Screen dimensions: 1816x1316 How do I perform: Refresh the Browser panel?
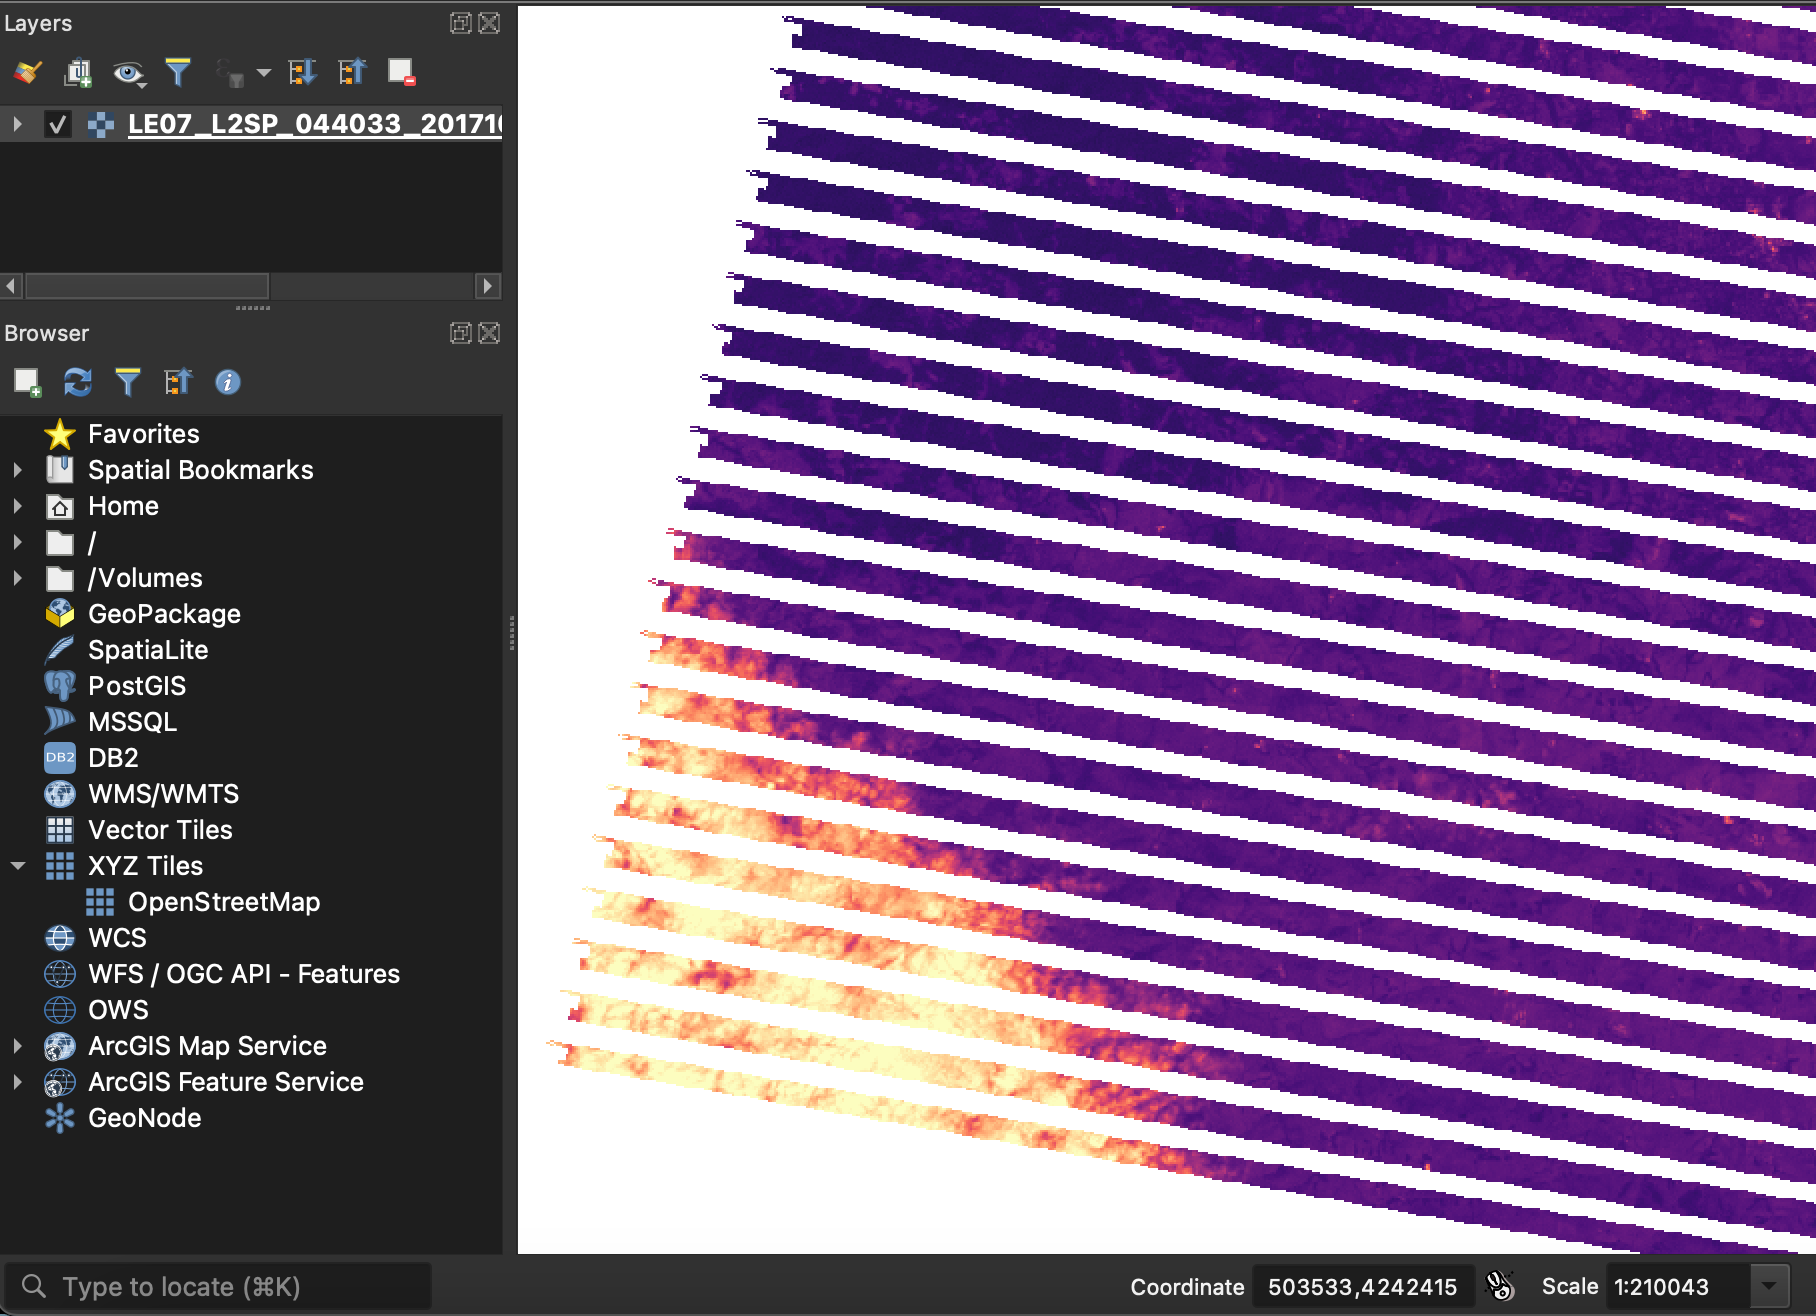pos(77,382)
